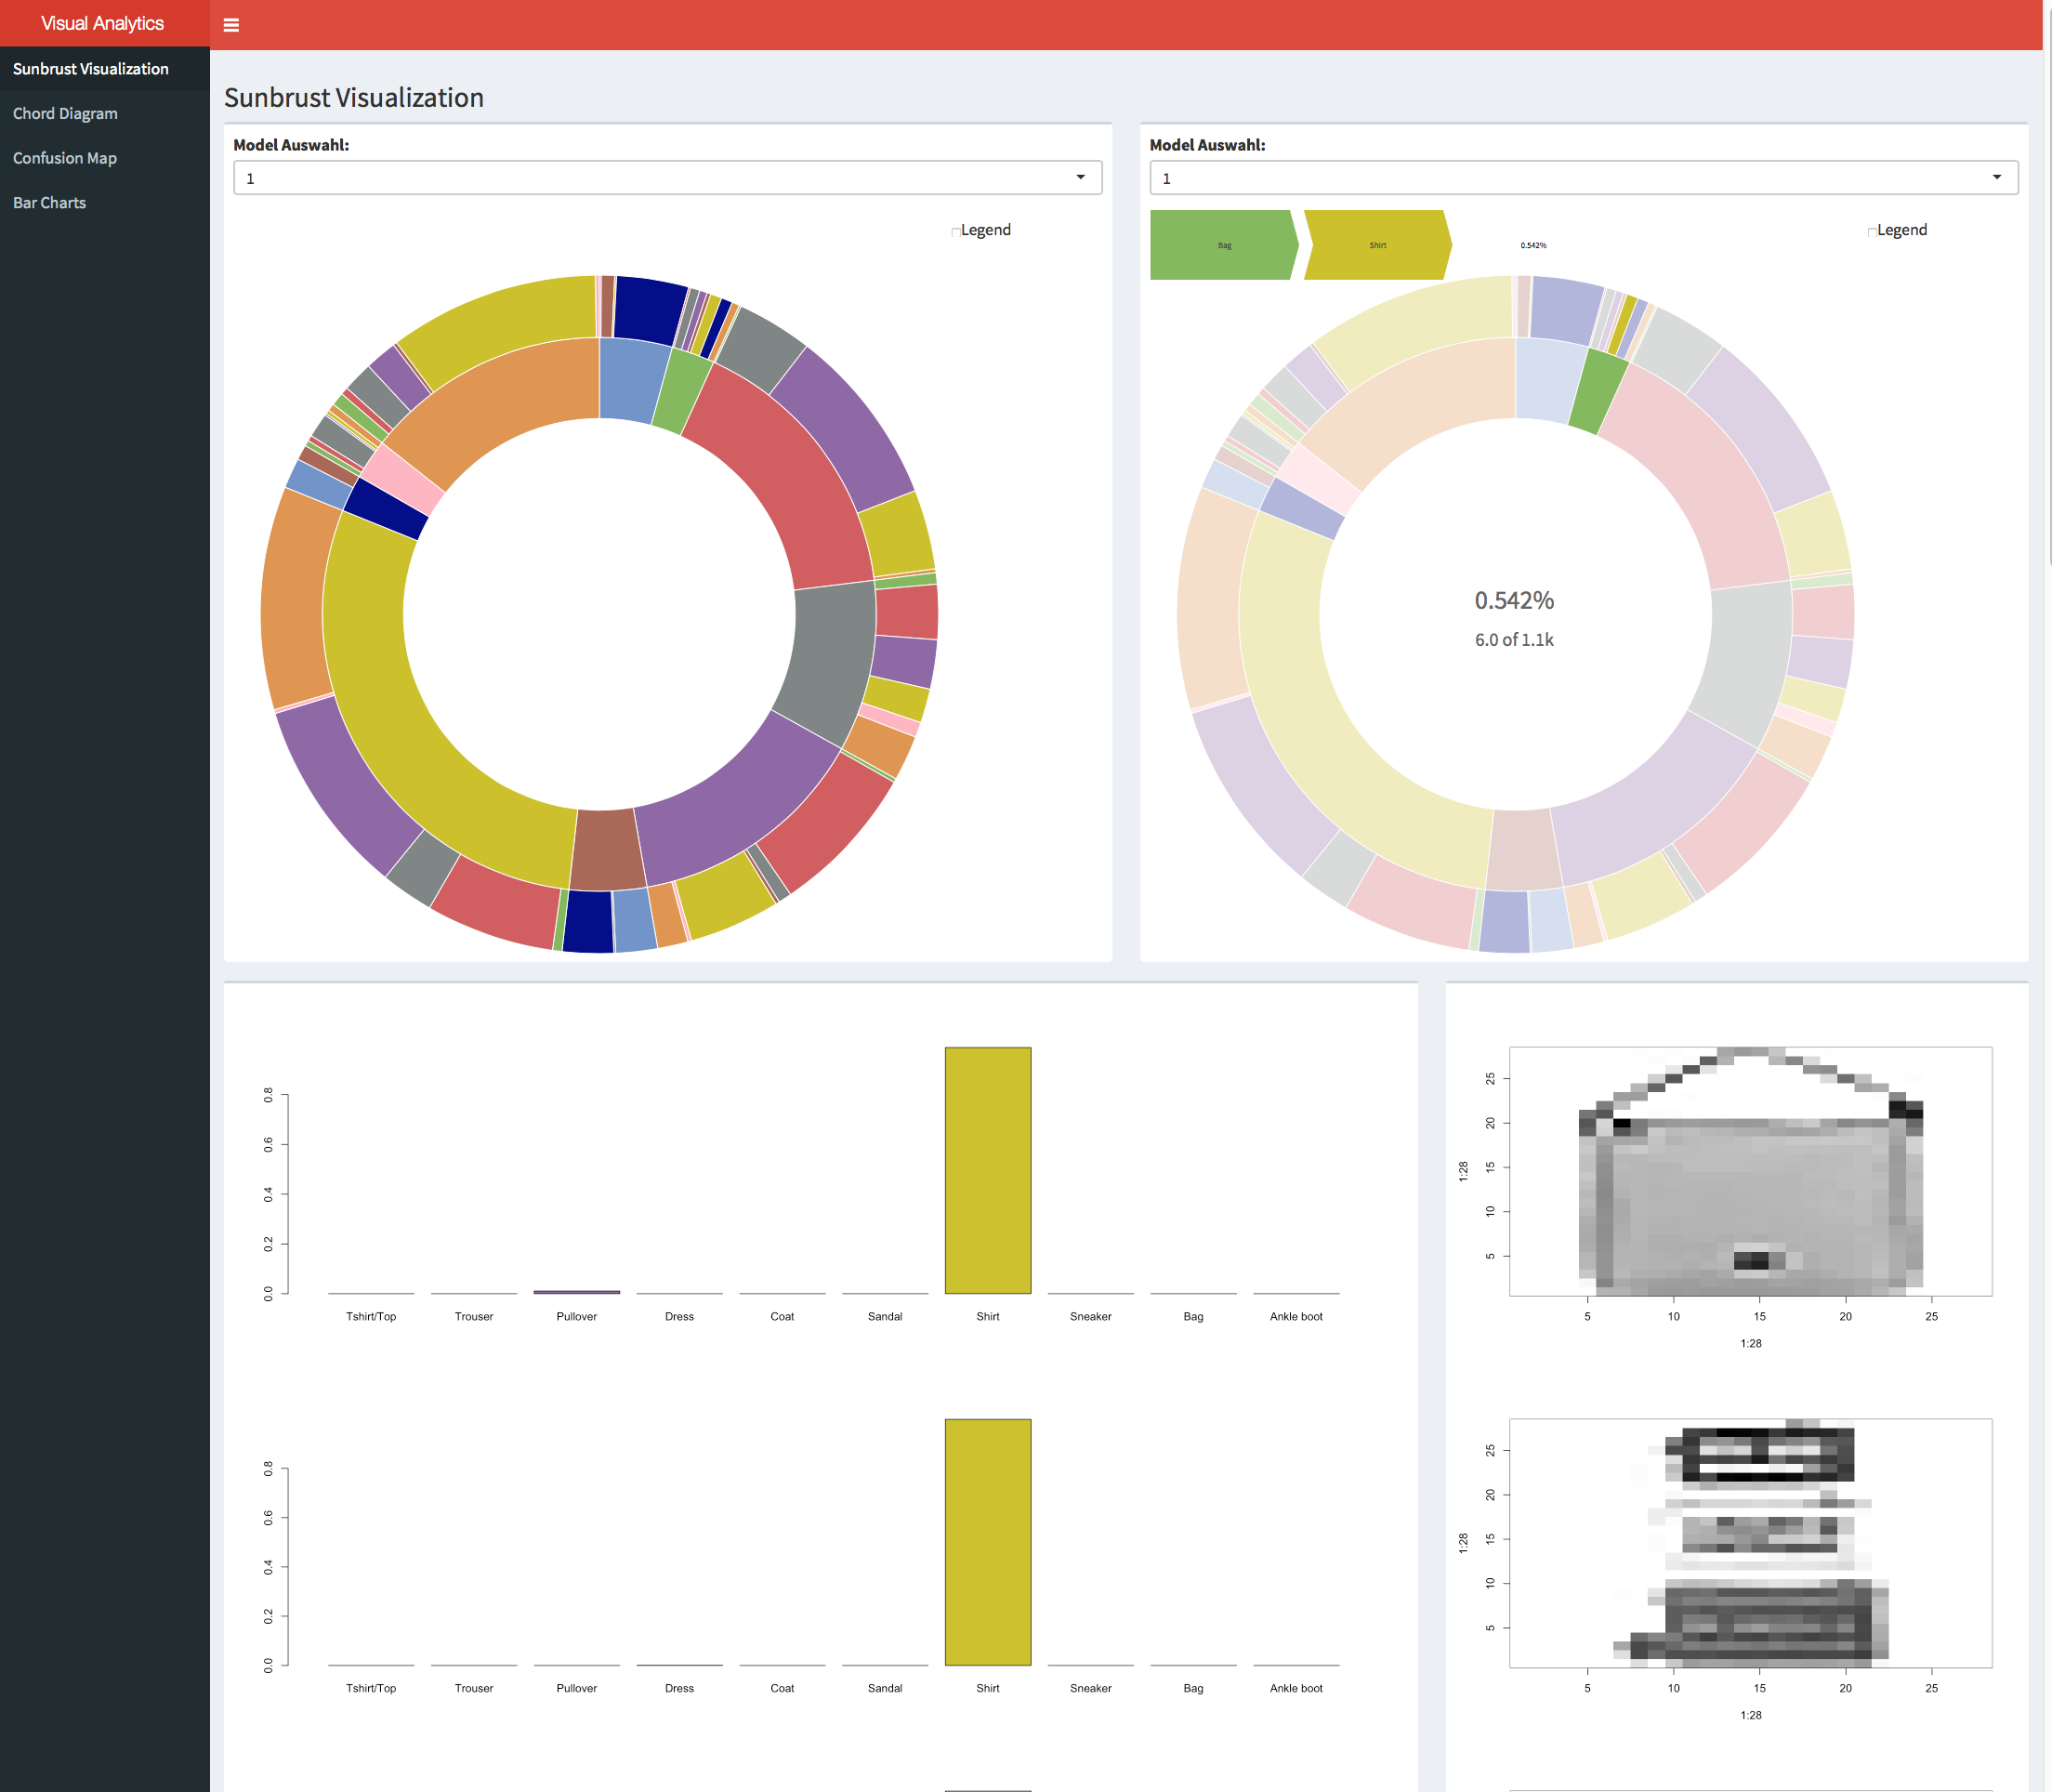Go to Bar Charts page
Viewport: 2052px width, 1792px height.
coord(50,203)
